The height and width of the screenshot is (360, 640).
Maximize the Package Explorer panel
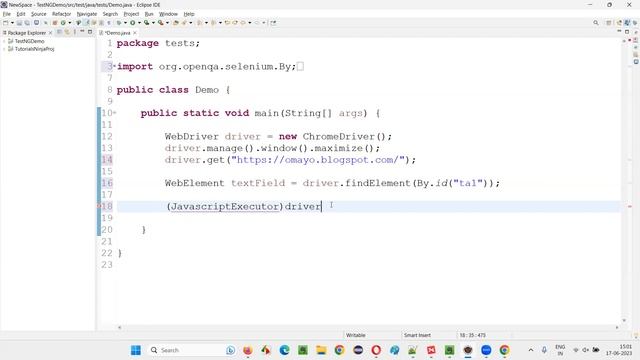tap(90, 31)
